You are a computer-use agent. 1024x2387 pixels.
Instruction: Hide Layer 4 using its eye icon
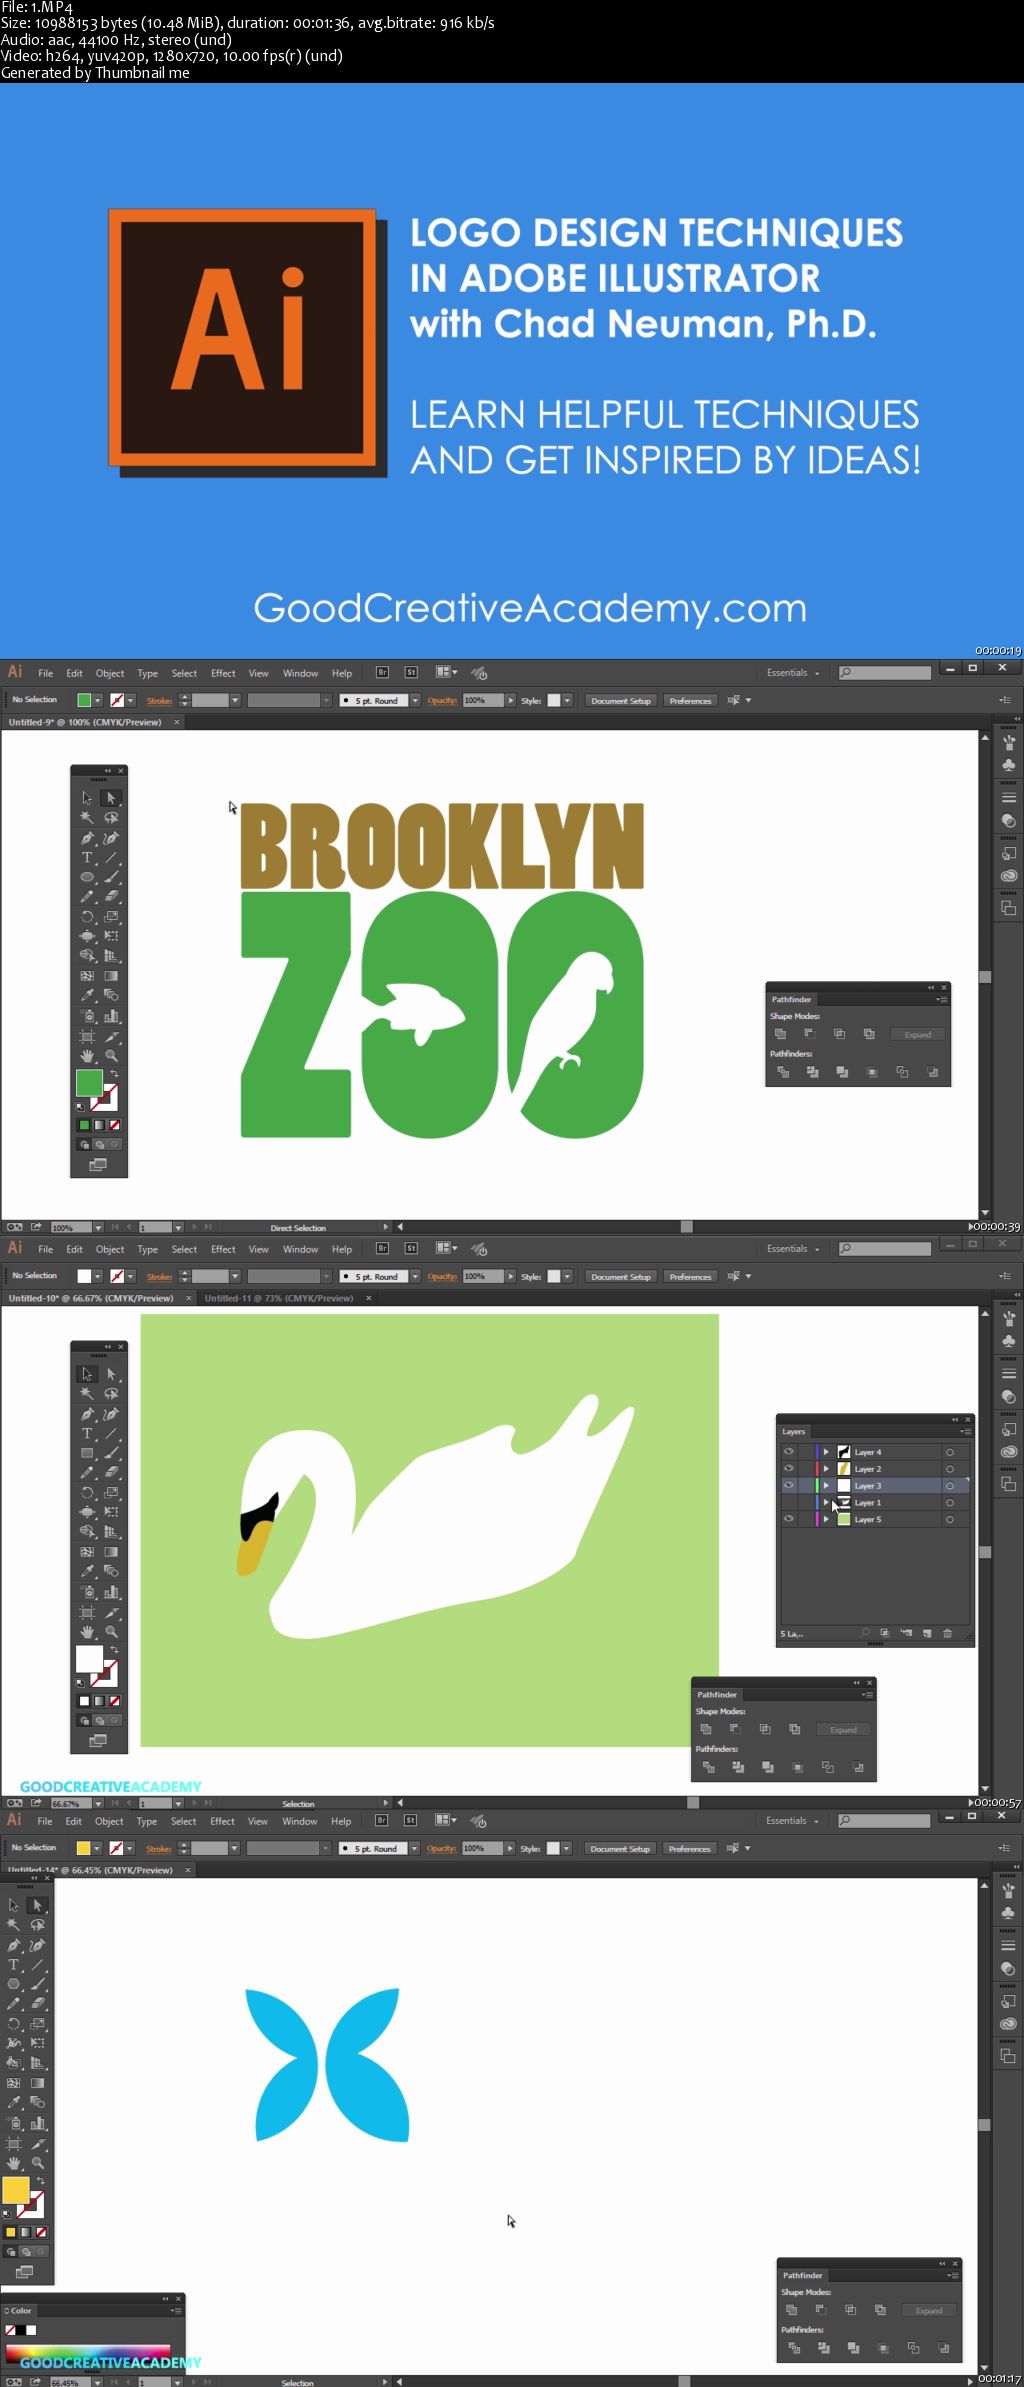click(x=789, y=1452)
